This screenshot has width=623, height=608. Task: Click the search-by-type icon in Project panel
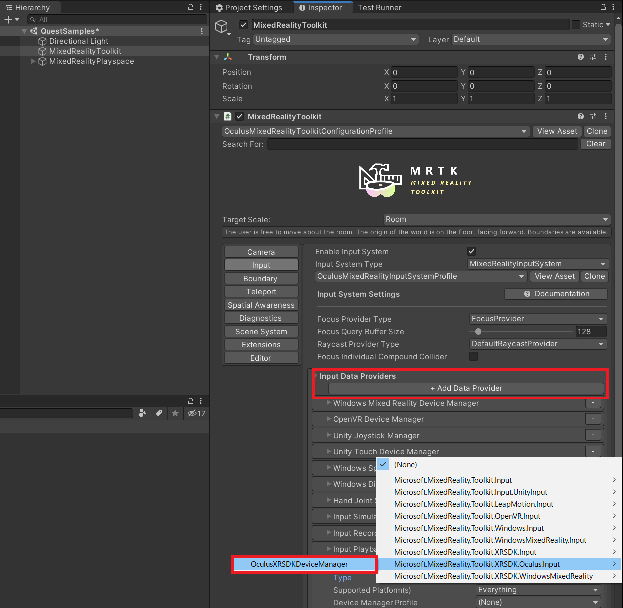(142, 413)
